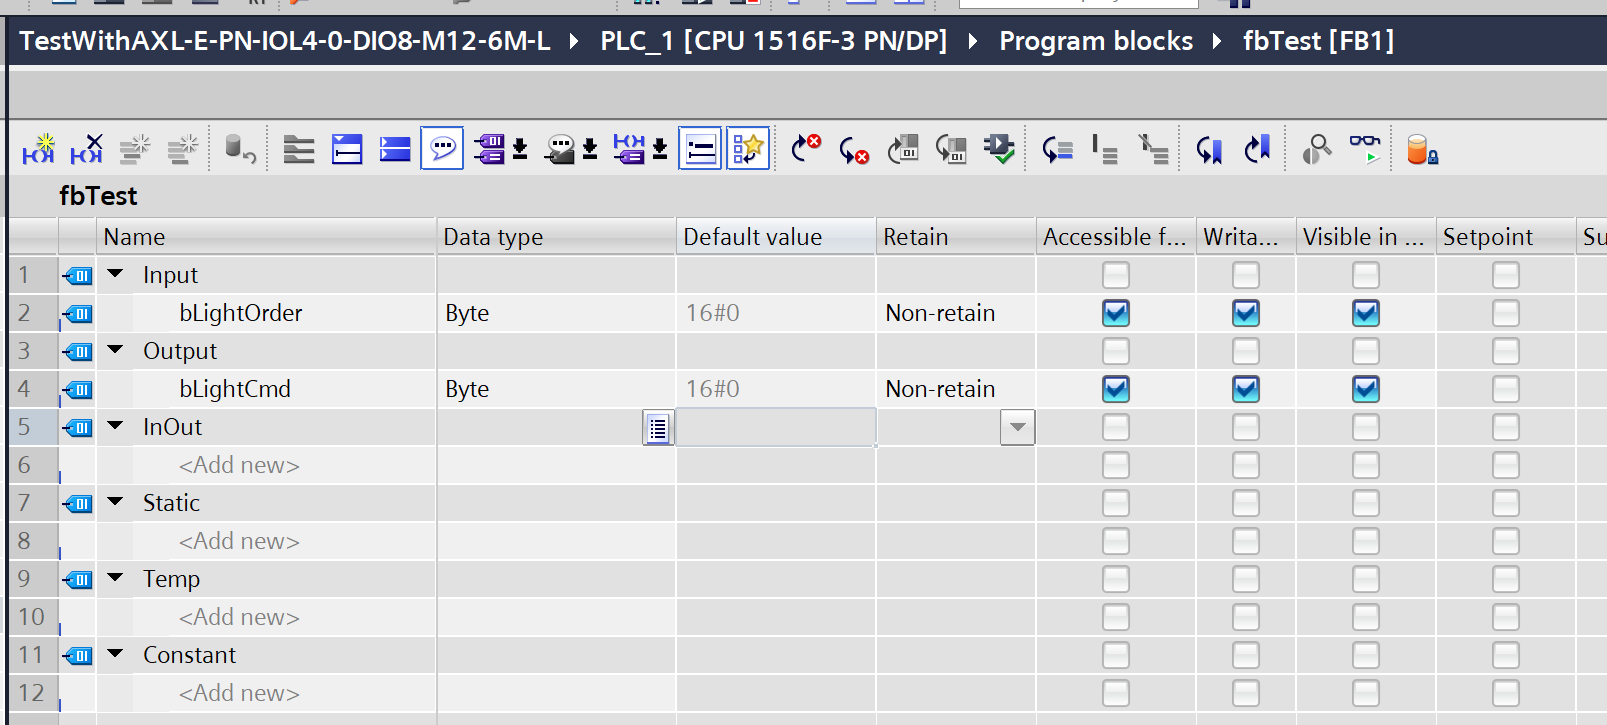Screen dimensions: 1607x725
Task: Click the Show favorites star icon
Action: coord(748,150)
